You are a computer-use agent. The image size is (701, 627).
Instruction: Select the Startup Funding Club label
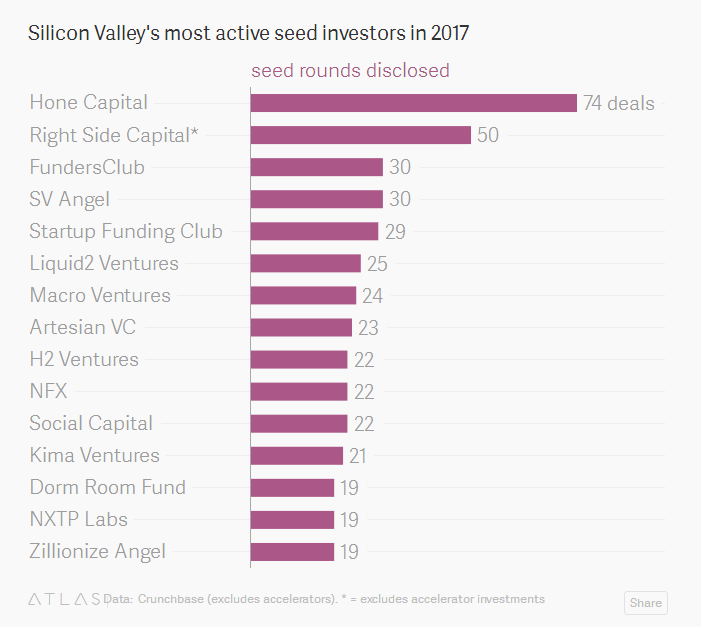pos(126,231)
